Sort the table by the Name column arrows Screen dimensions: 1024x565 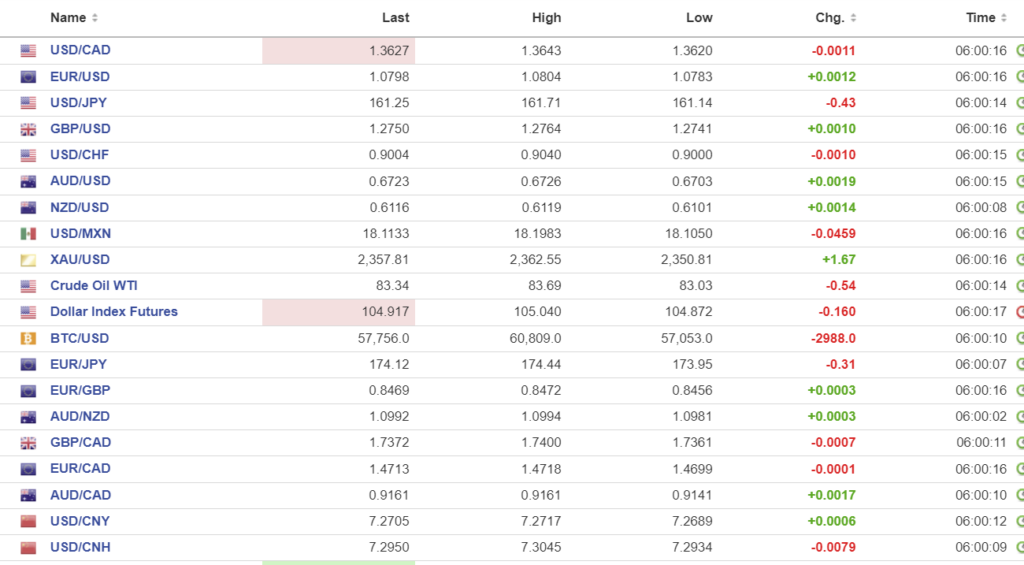pos(95,18)
